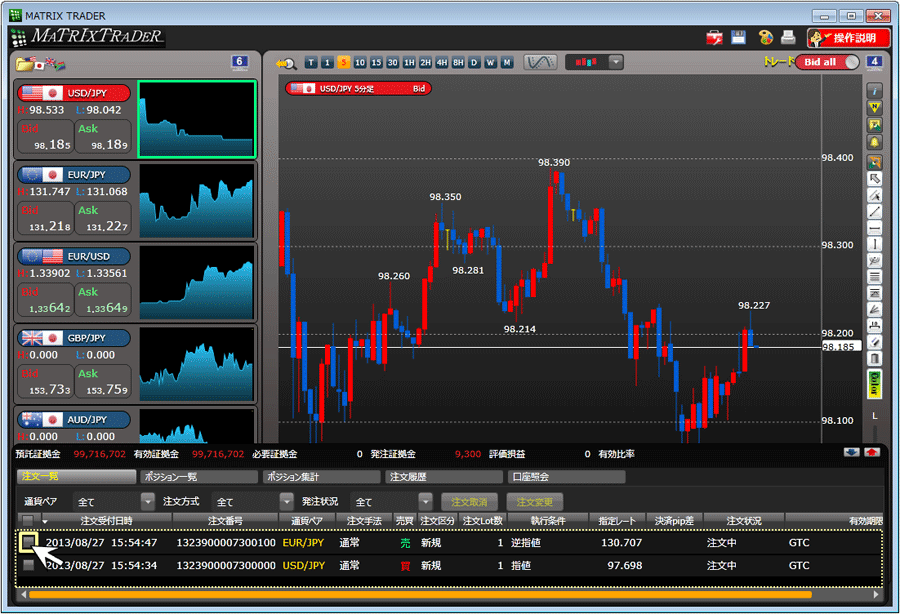Switch to the 口座照会 tab
Viewport: 900px width, 614px height.
[x=567, y=476]
